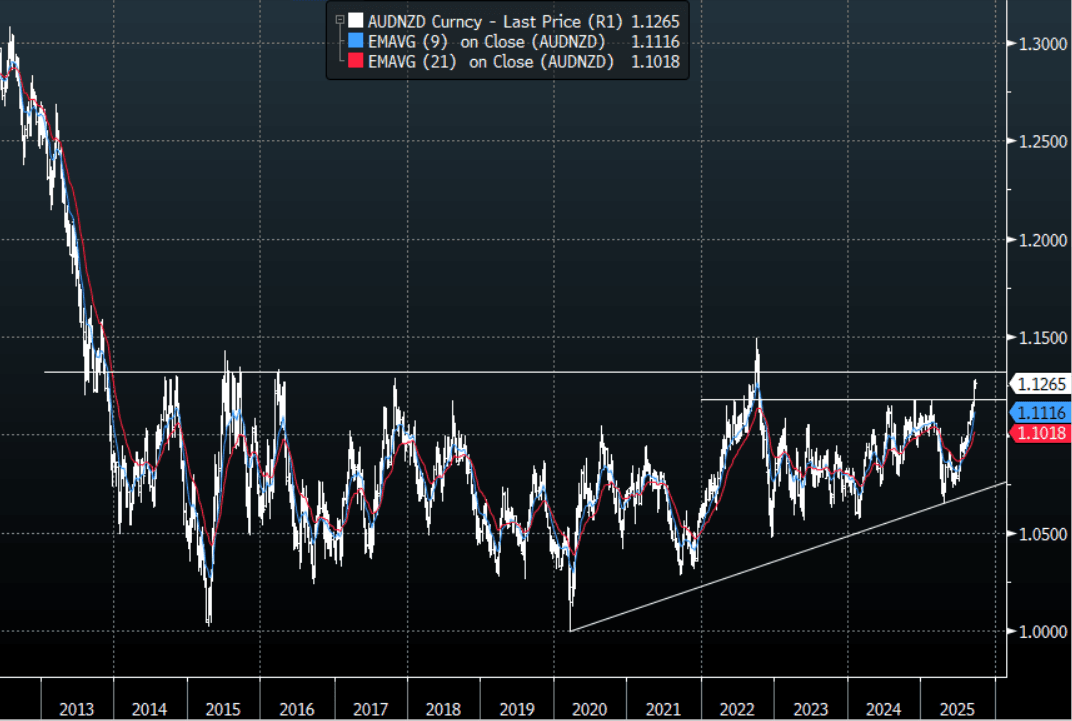
Task: Click the blue EMAVG (9) legend swatch
Action: (356, 41)
